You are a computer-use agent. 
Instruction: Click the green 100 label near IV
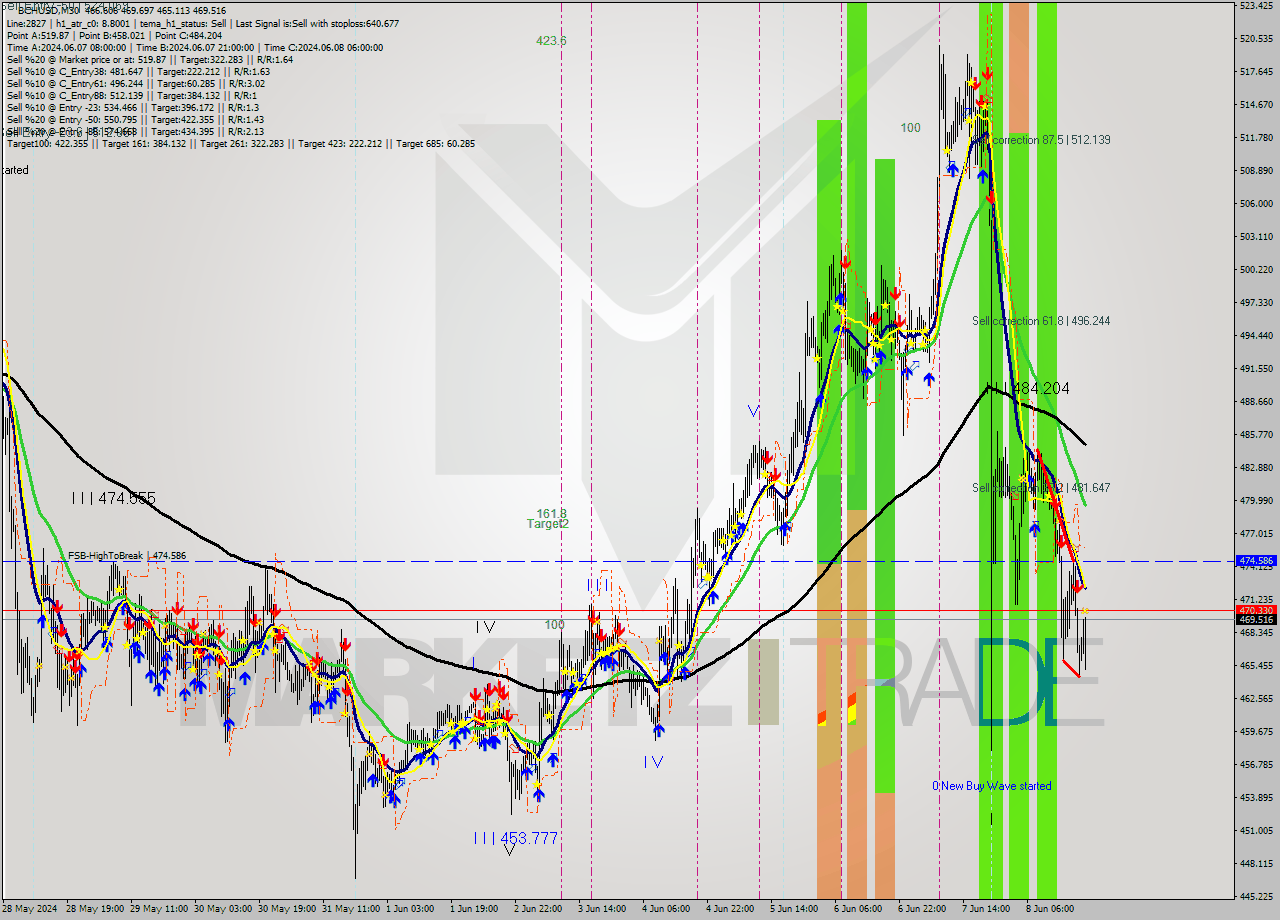pyautogui.click(x=555, y=625)
